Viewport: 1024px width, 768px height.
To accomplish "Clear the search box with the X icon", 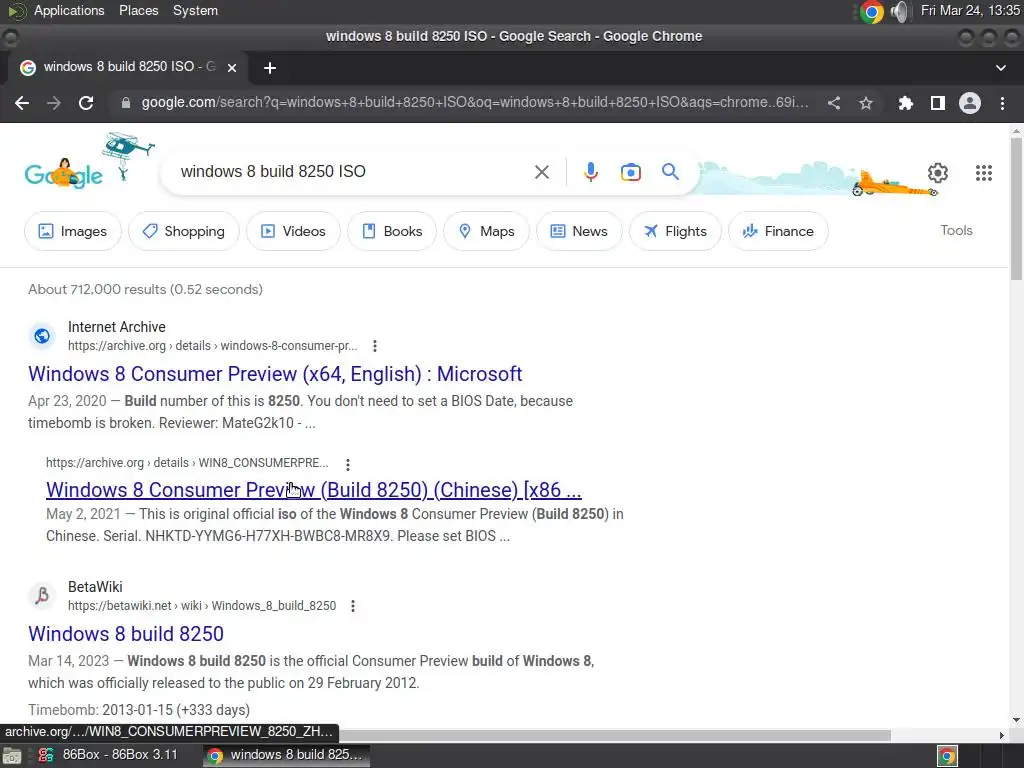I will 542,172.
